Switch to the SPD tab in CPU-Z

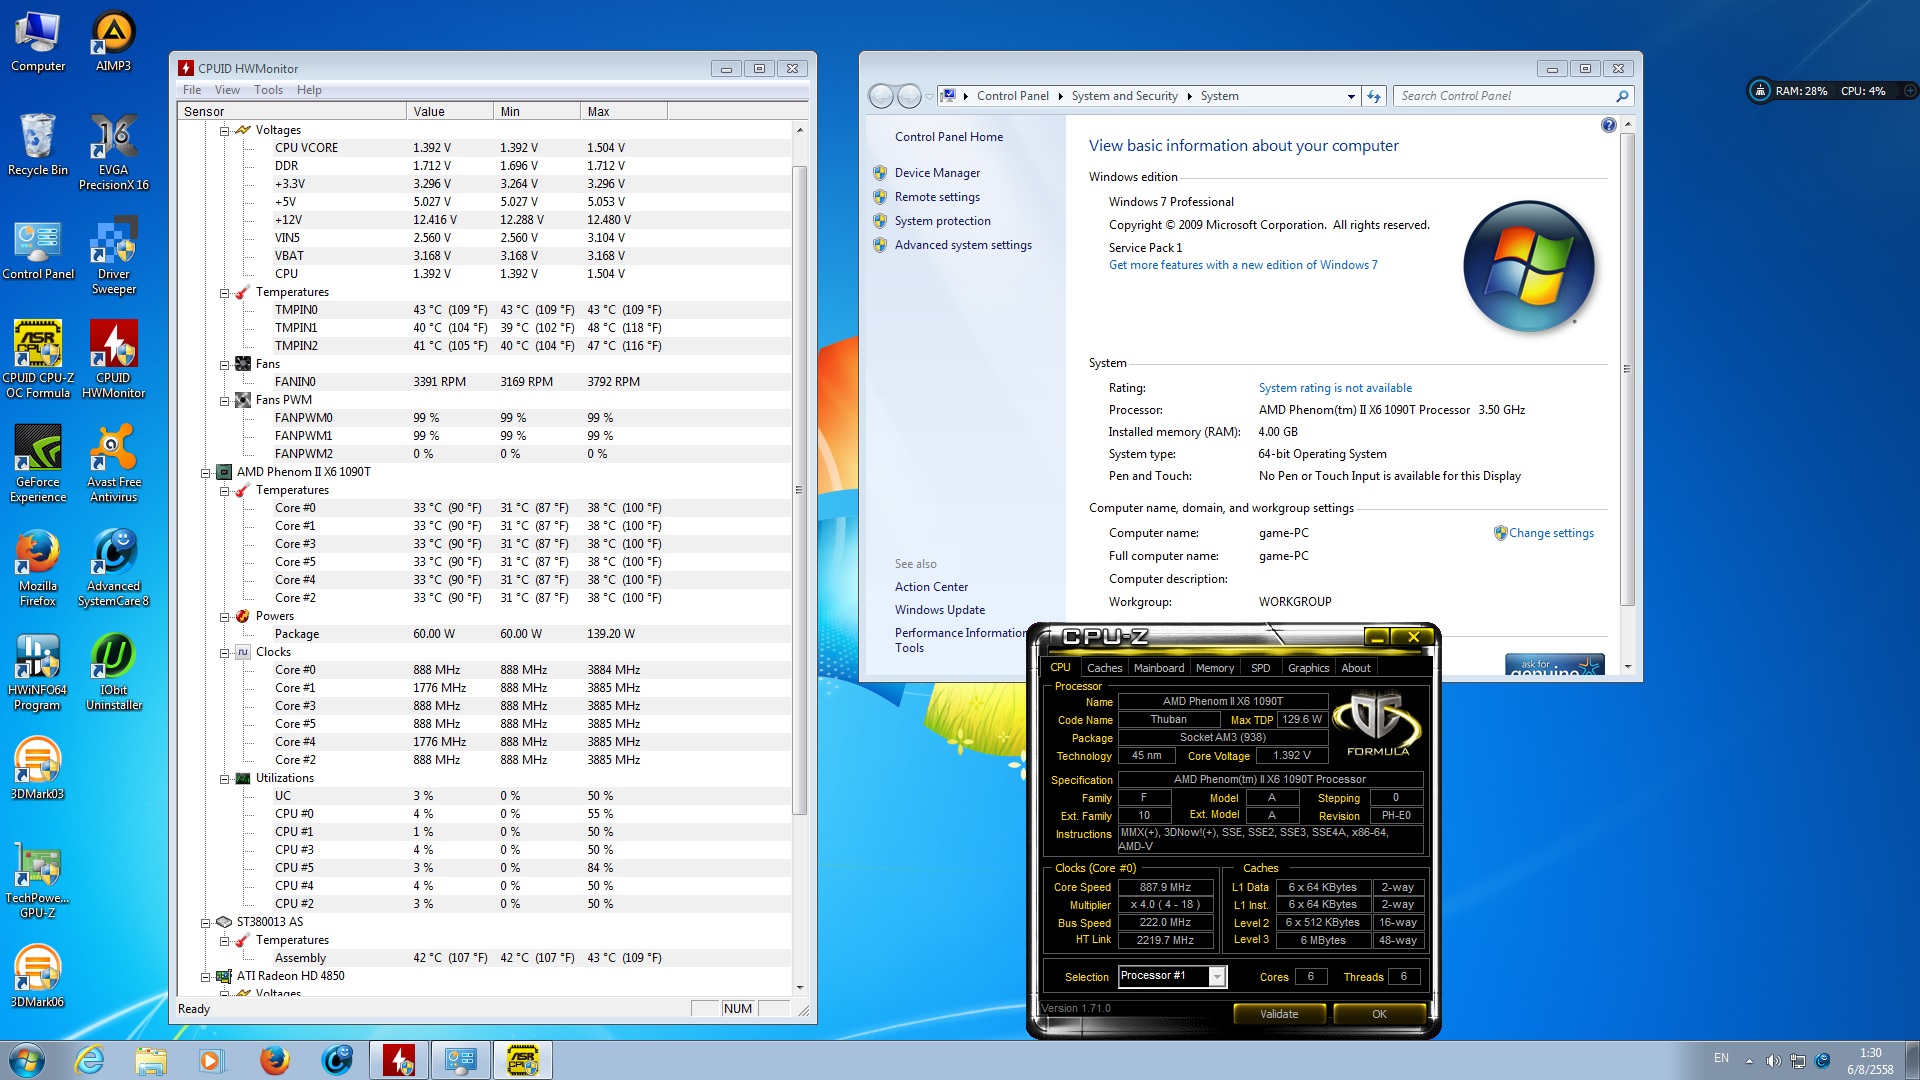click(x=1260, y=668)
